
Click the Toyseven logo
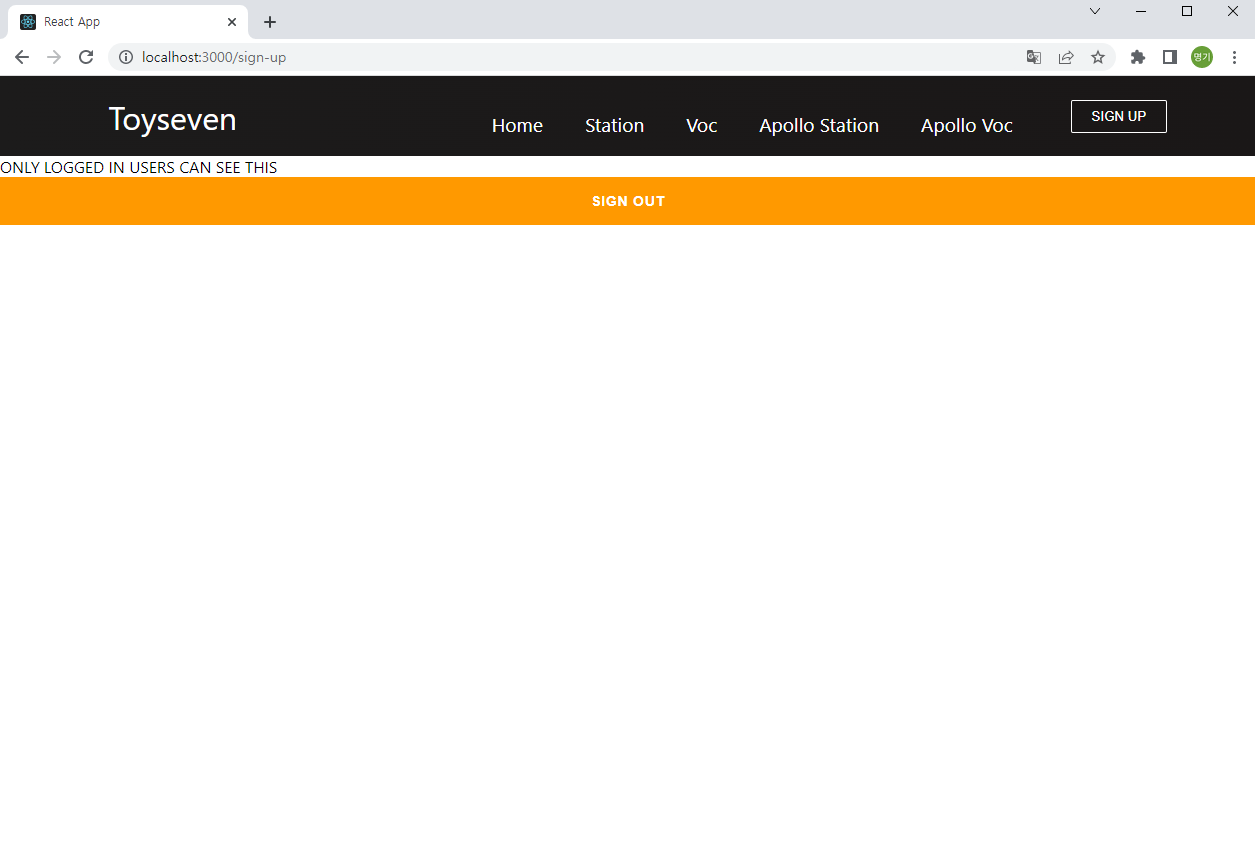pos(172,119)
